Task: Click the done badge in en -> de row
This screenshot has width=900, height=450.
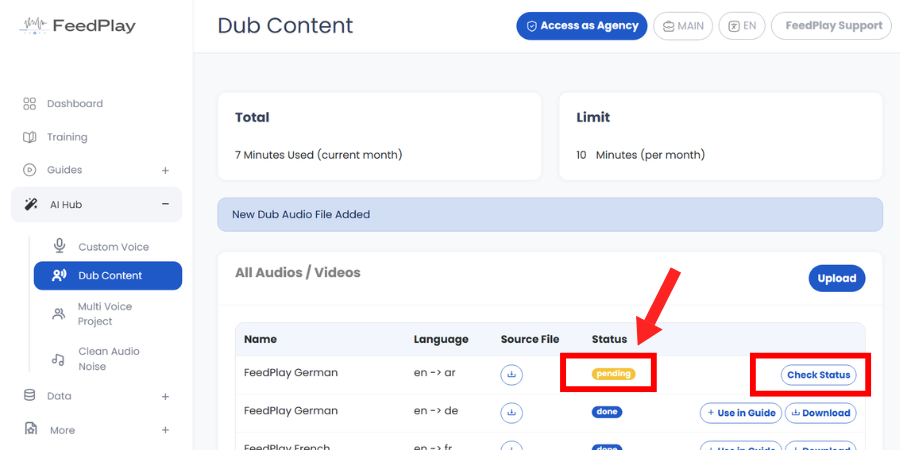Action: [607, 412]
